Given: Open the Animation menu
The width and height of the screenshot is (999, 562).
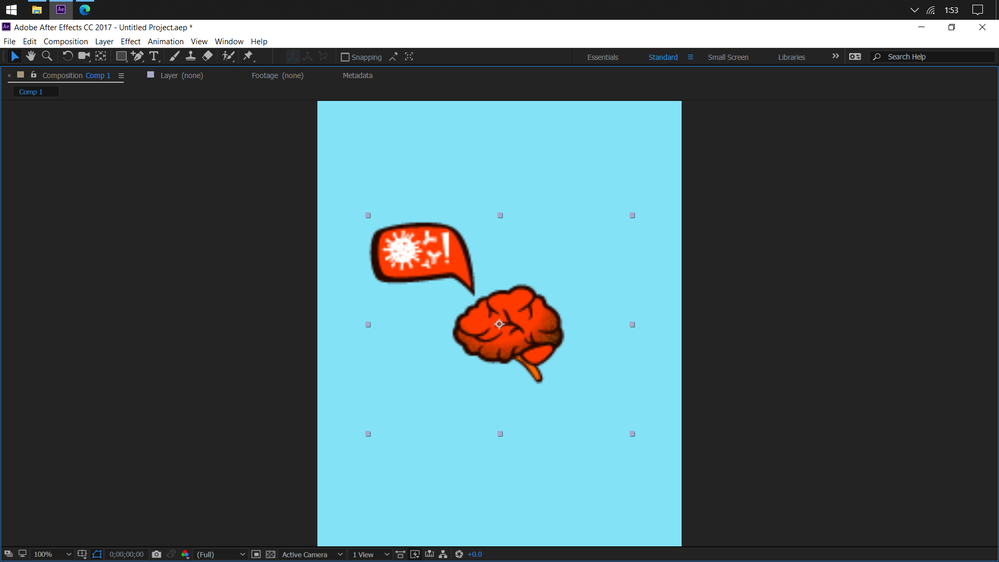Looking at the screenshot, I should (x=166, y=41).
